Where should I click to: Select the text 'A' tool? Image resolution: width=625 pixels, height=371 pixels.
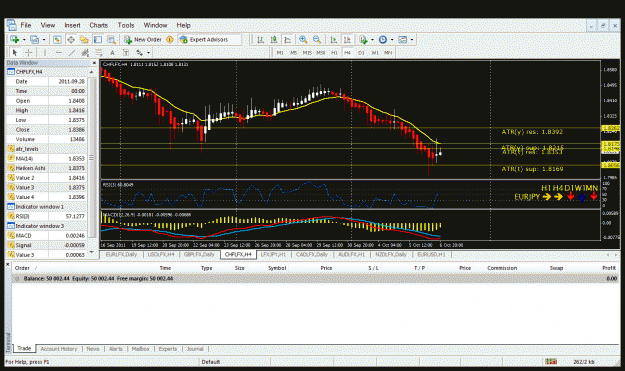(x=112, y=52)
